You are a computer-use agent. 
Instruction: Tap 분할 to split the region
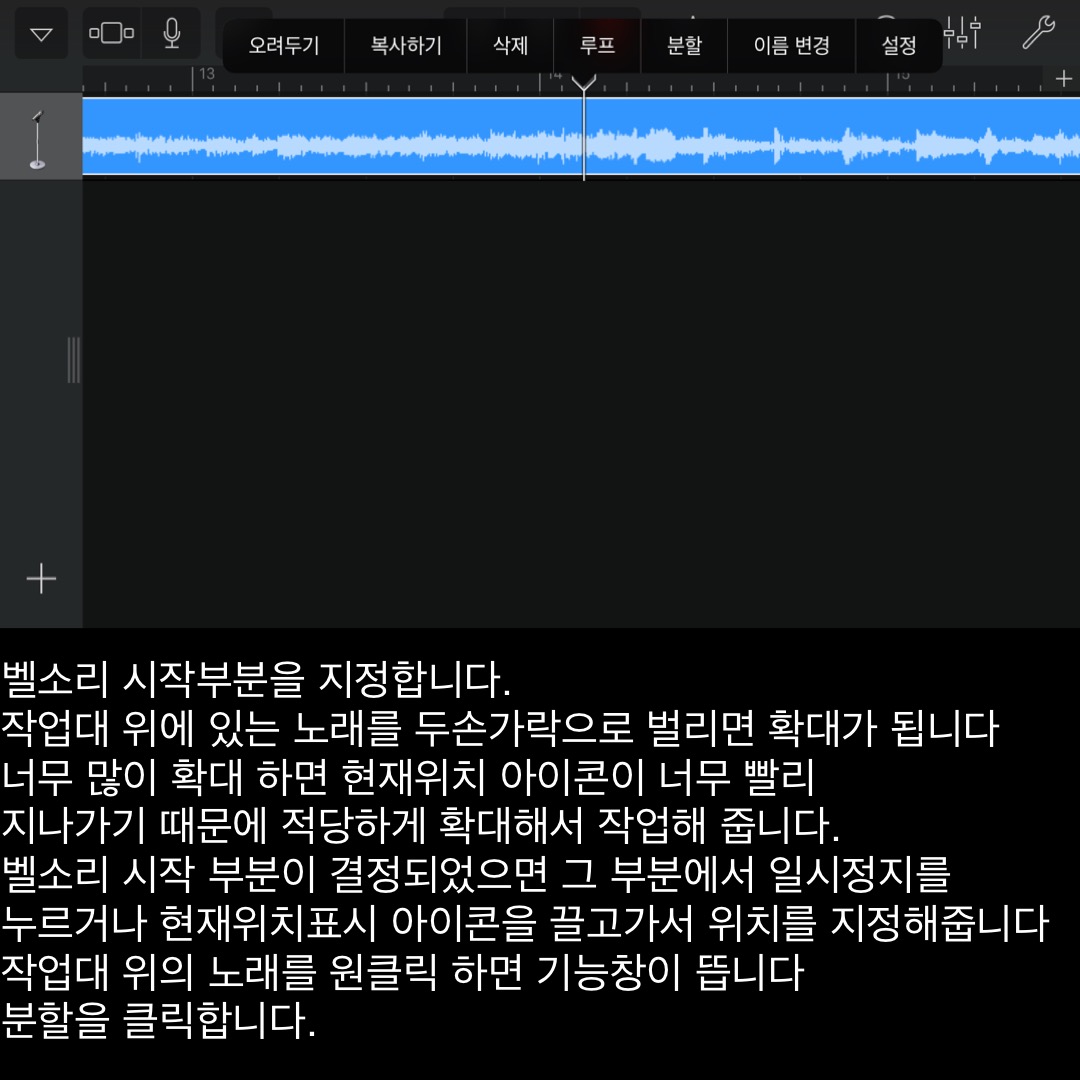pyautogui.click(x=685, y=46)
